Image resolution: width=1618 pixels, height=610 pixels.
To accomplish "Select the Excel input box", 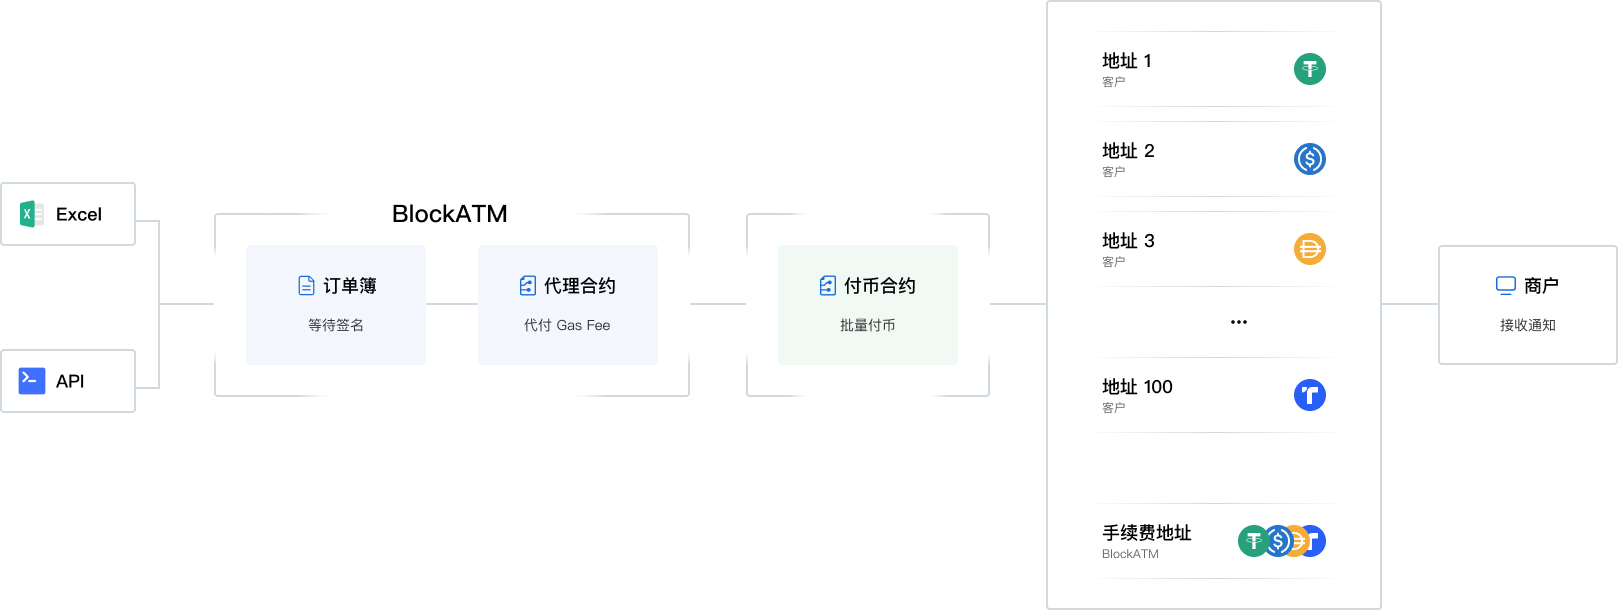I will click(x=68, y=214).
